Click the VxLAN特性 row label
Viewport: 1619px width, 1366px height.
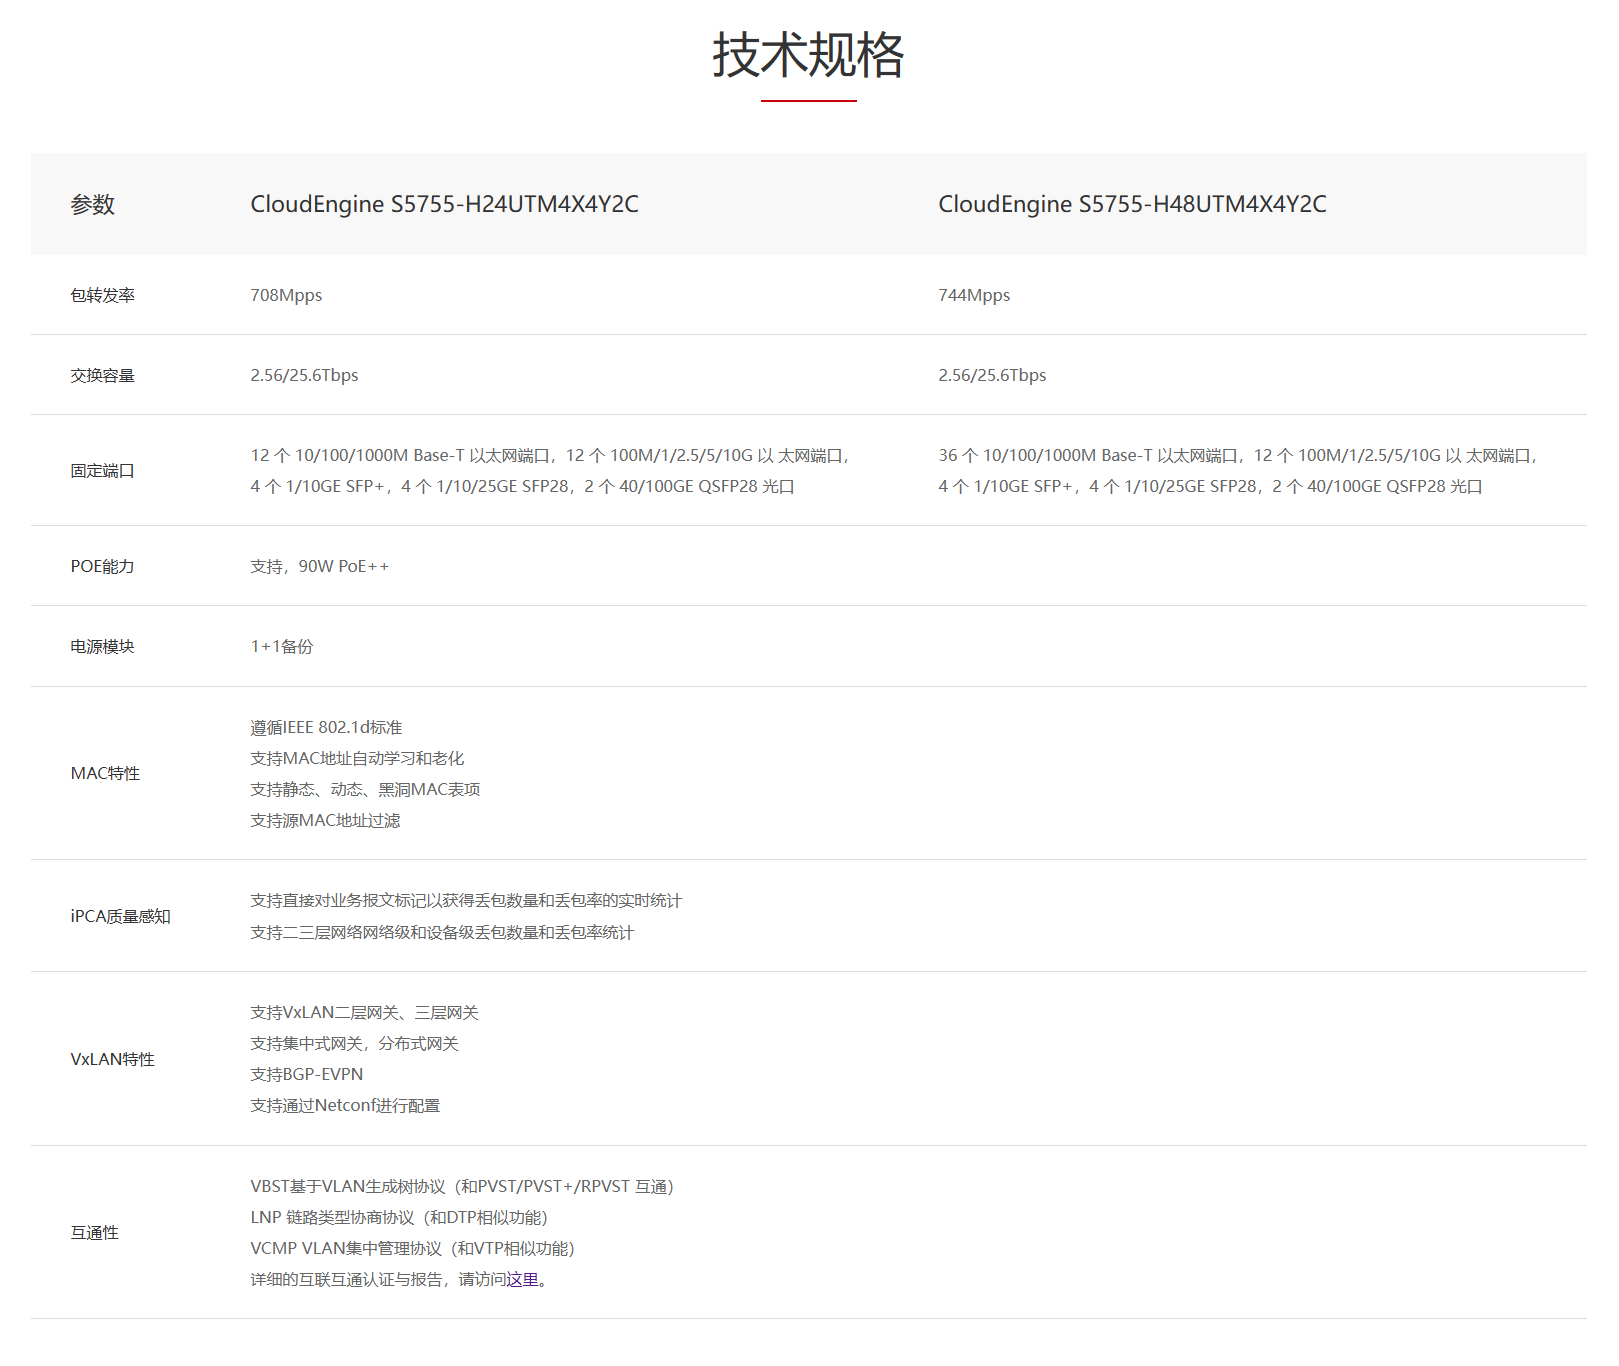(112, 1059)
